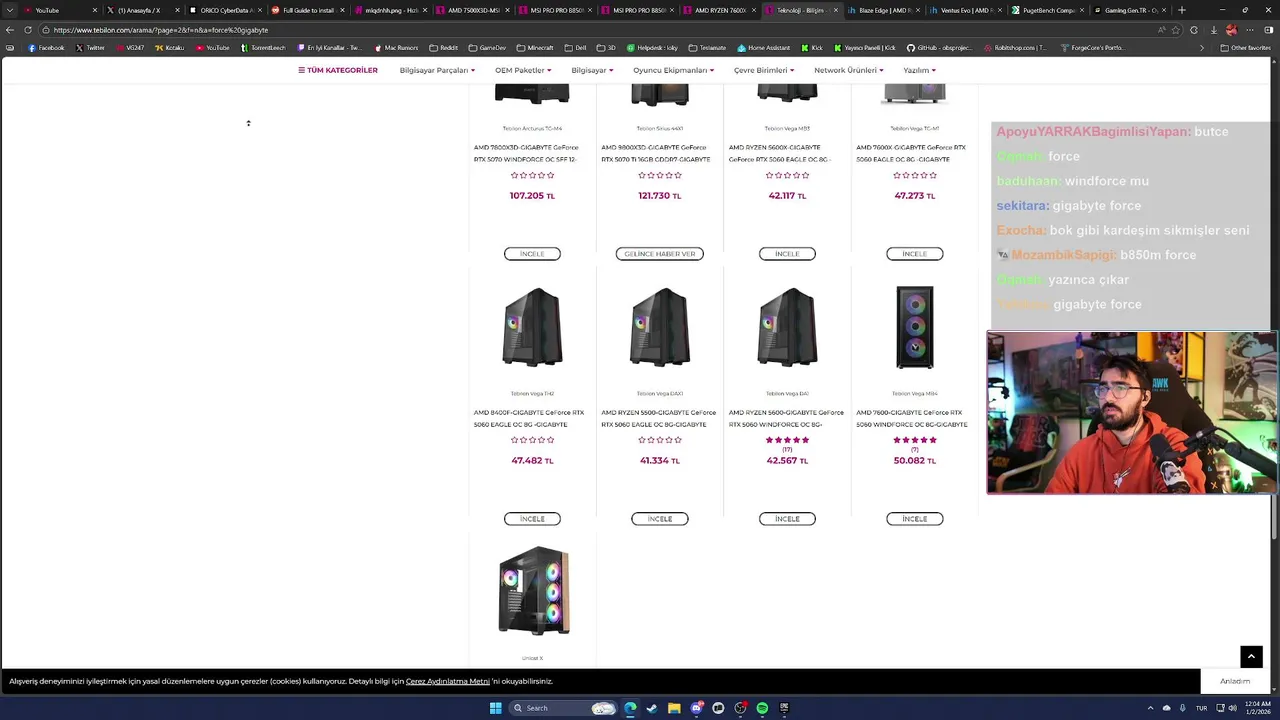The width and height of the screenshot is (1280, 720).
Task: Open Spotify from the taskbar
Action: (762, 708)
